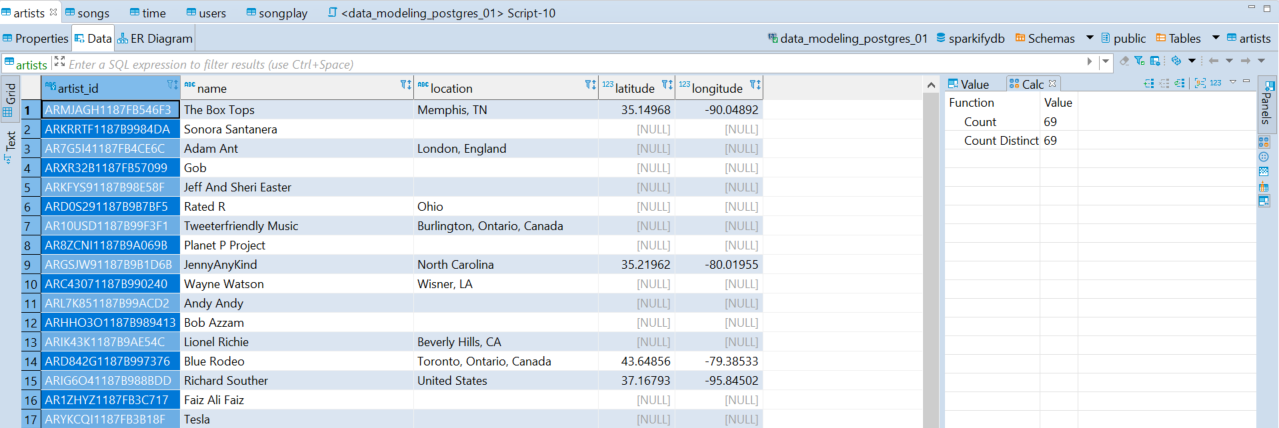Select the Data sub-tab
The image size is (1279, 428).
click(93, 38)
